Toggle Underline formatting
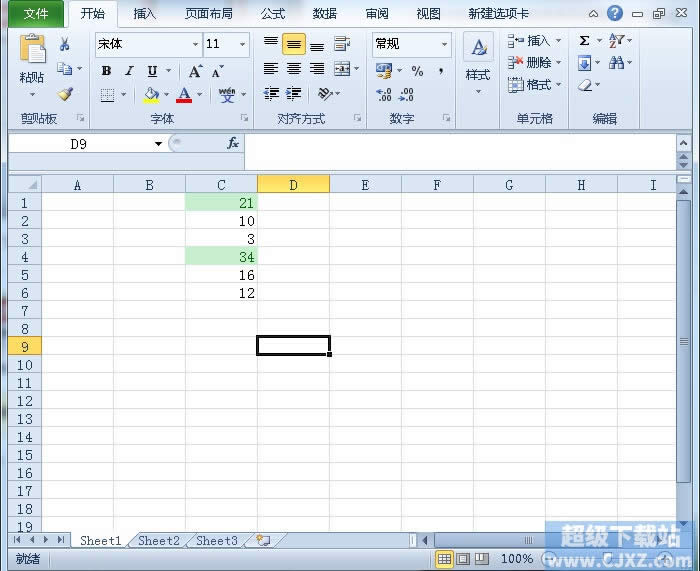The height and width of the screenshot is (571, 700). pyautogui.click(x=152, y=71)
